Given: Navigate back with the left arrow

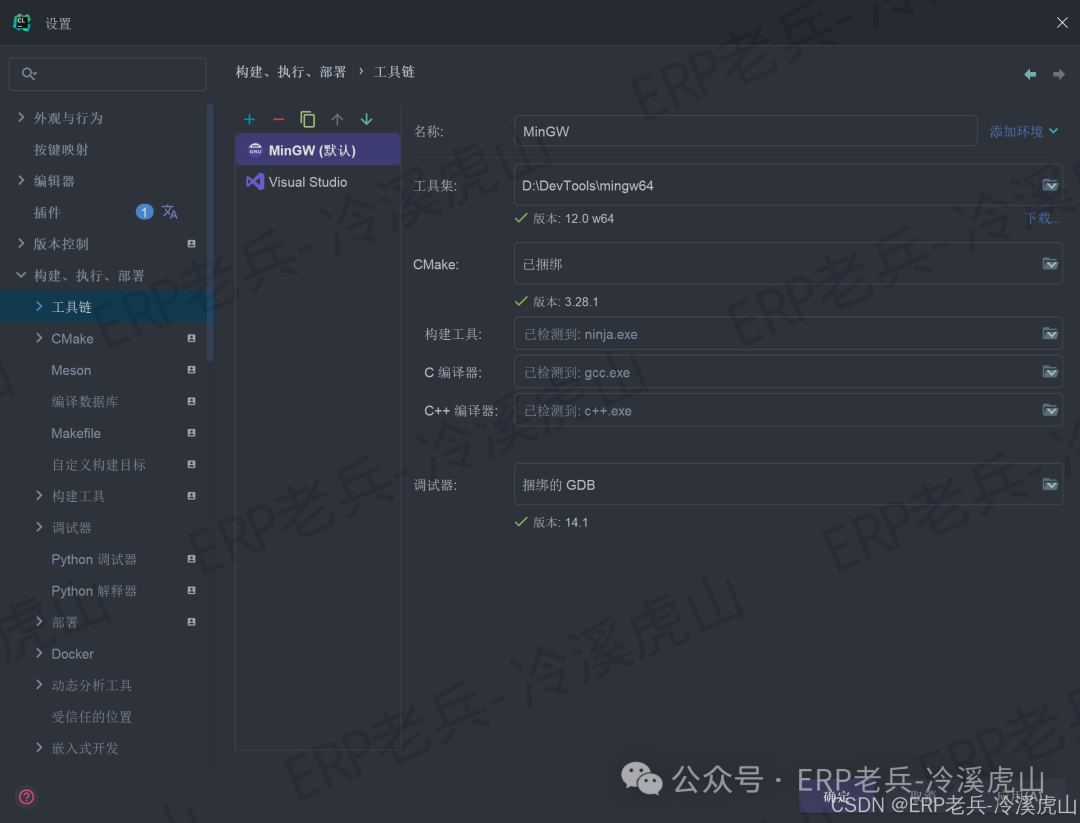Looking at the screenshot, I should [x=1030, y=74].
